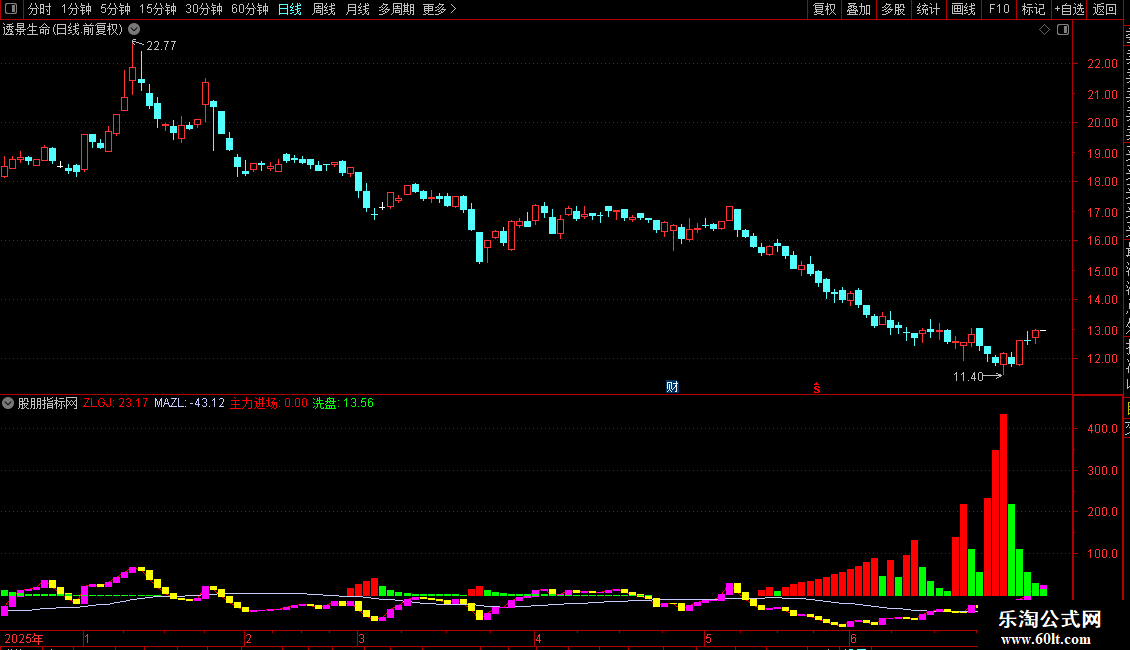
Task: Toggle the panel layout icon in chart header
Action: pyautogui.click(x=1063, y=30)
